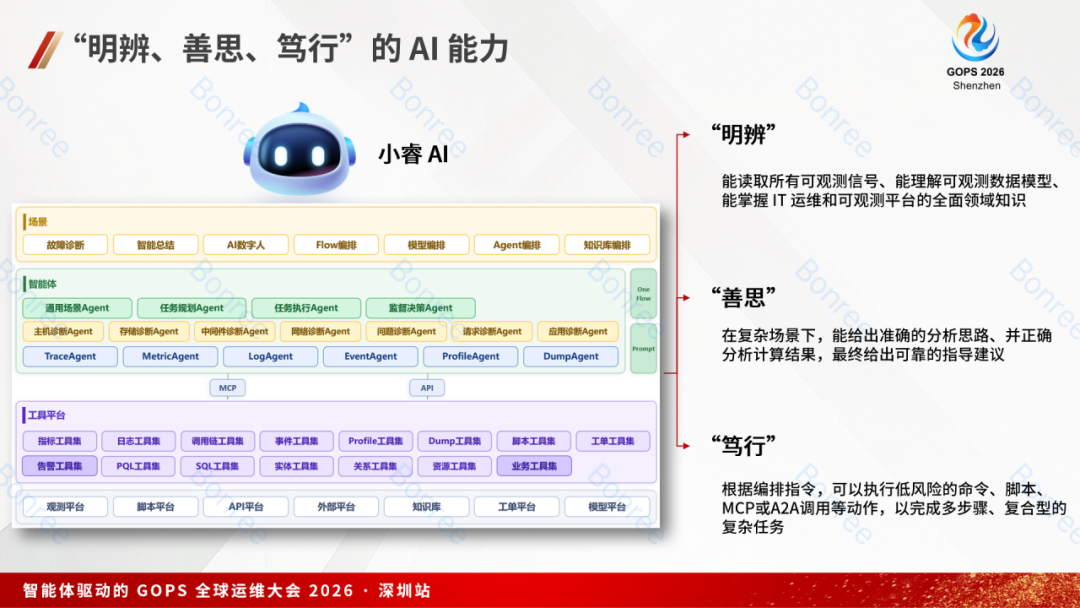The image size is (1080, 608).
Task: Click the MCP connector box
Action: [227, 388]
